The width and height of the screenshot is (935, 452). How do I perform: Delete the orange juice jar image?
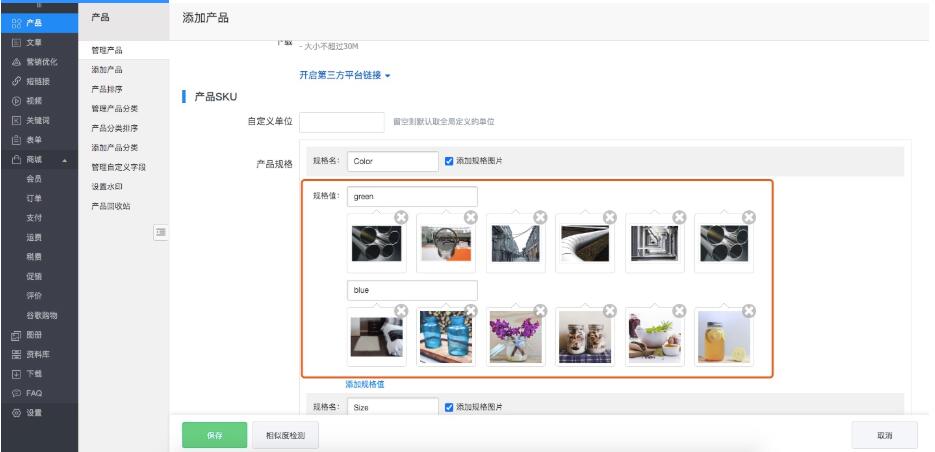pyautogui.click(x=748, y=311)
